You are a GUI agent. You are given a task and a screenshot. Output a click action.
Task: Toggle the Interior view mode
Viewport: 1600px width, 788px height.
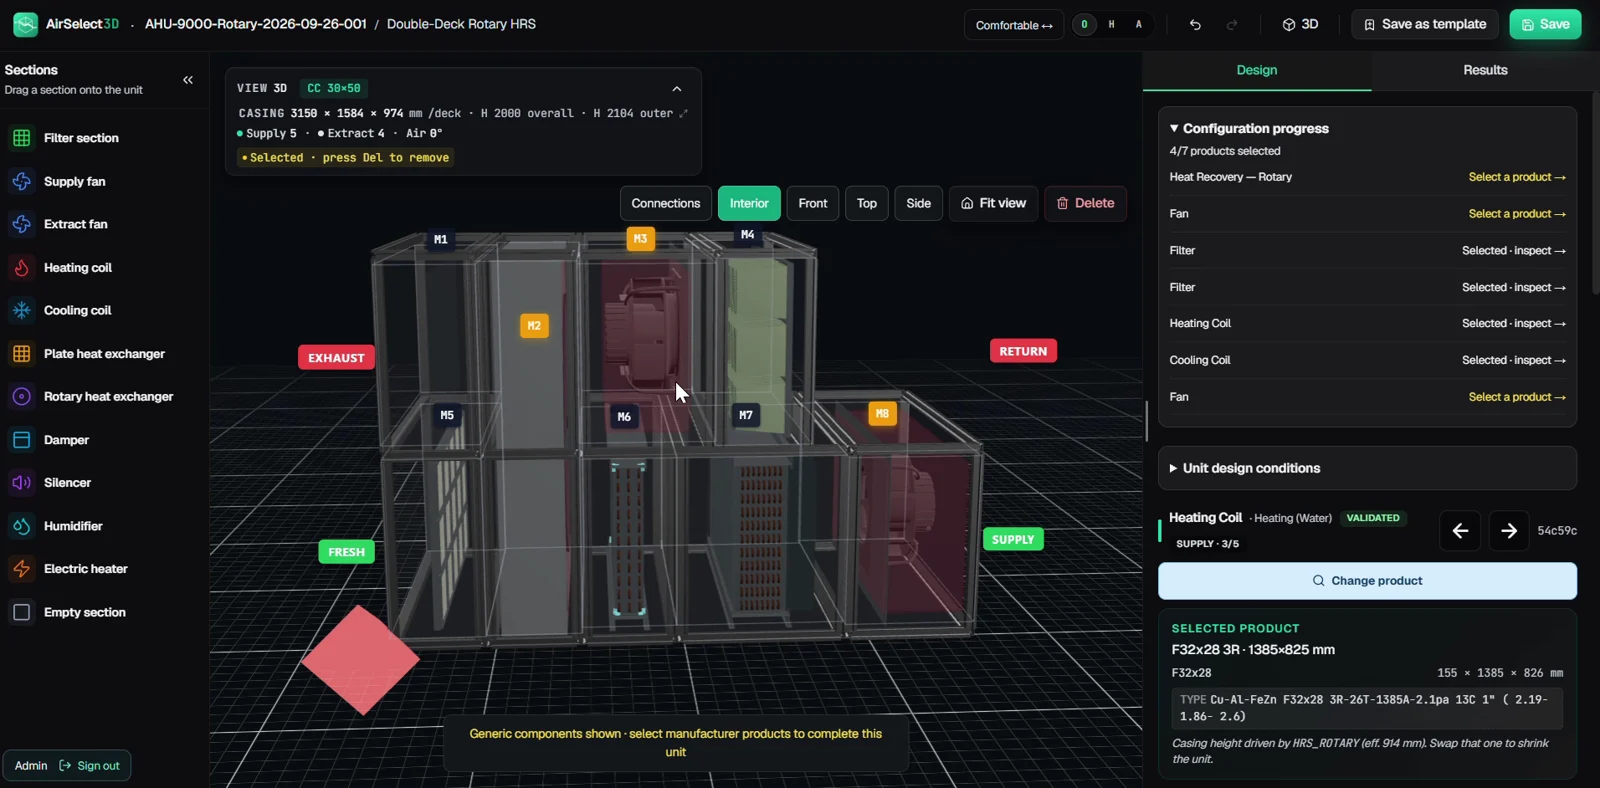[x=749, y=203]
